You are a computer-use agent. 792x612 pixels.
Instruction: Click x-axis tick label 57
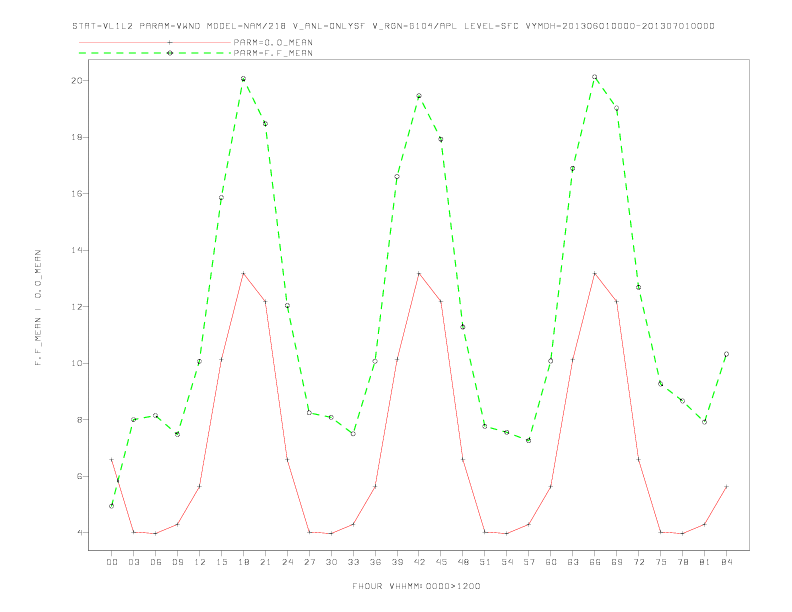coord(529,562)
